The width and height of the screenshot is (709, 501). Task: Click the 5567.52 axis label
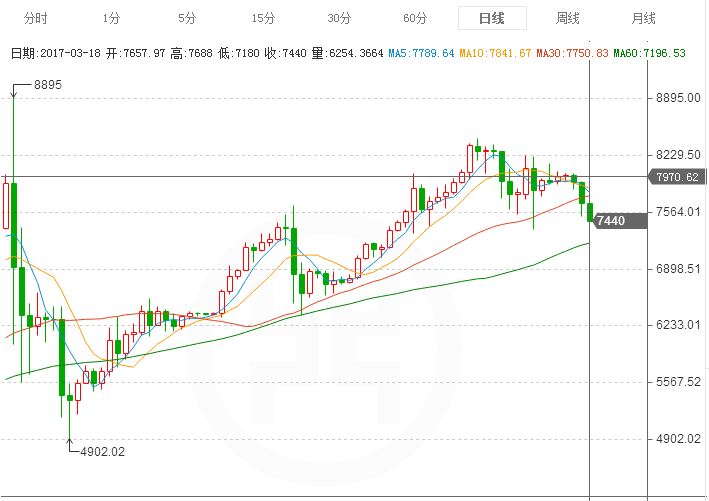point(678,382)
